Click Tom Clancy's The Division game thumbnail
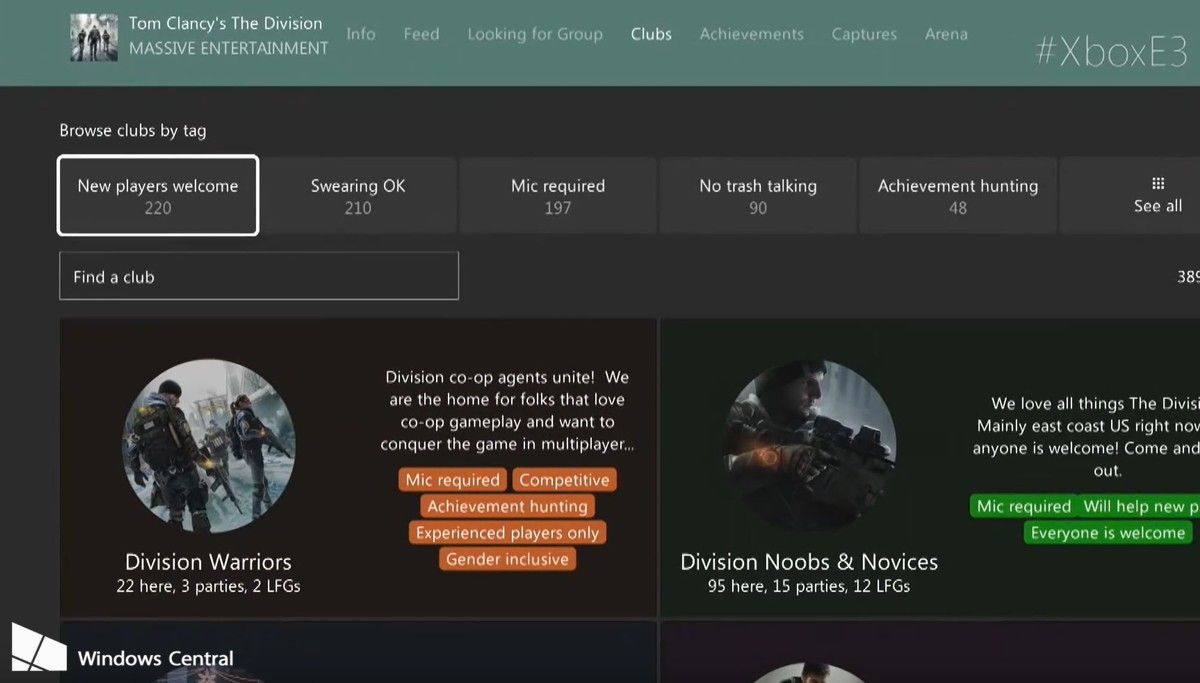This screenshot has height=683, width=1200. click(x=93, y=33)
